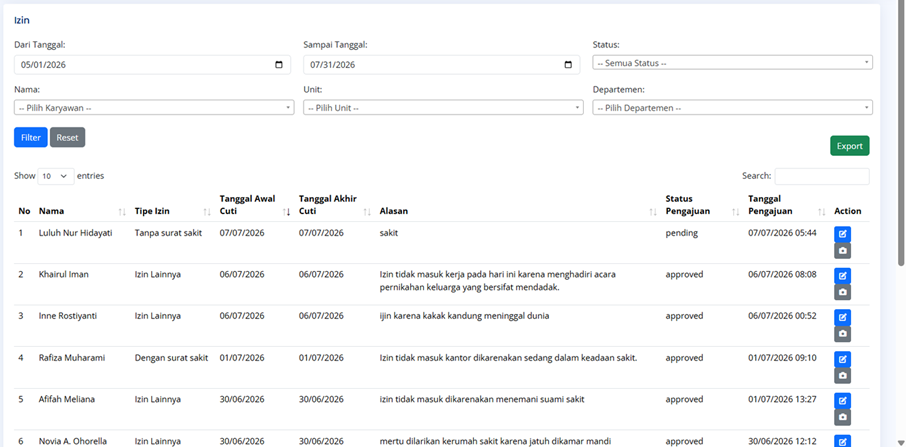
Task: Click submission time 01/07/2026 13:27
Action: click(x=782, y=399)
